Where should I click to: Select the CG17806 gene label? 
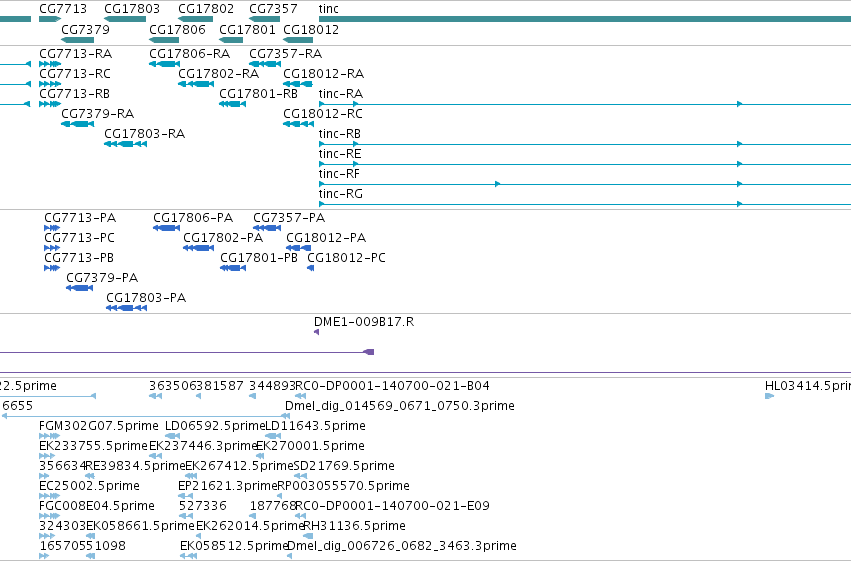pos(177,29)
